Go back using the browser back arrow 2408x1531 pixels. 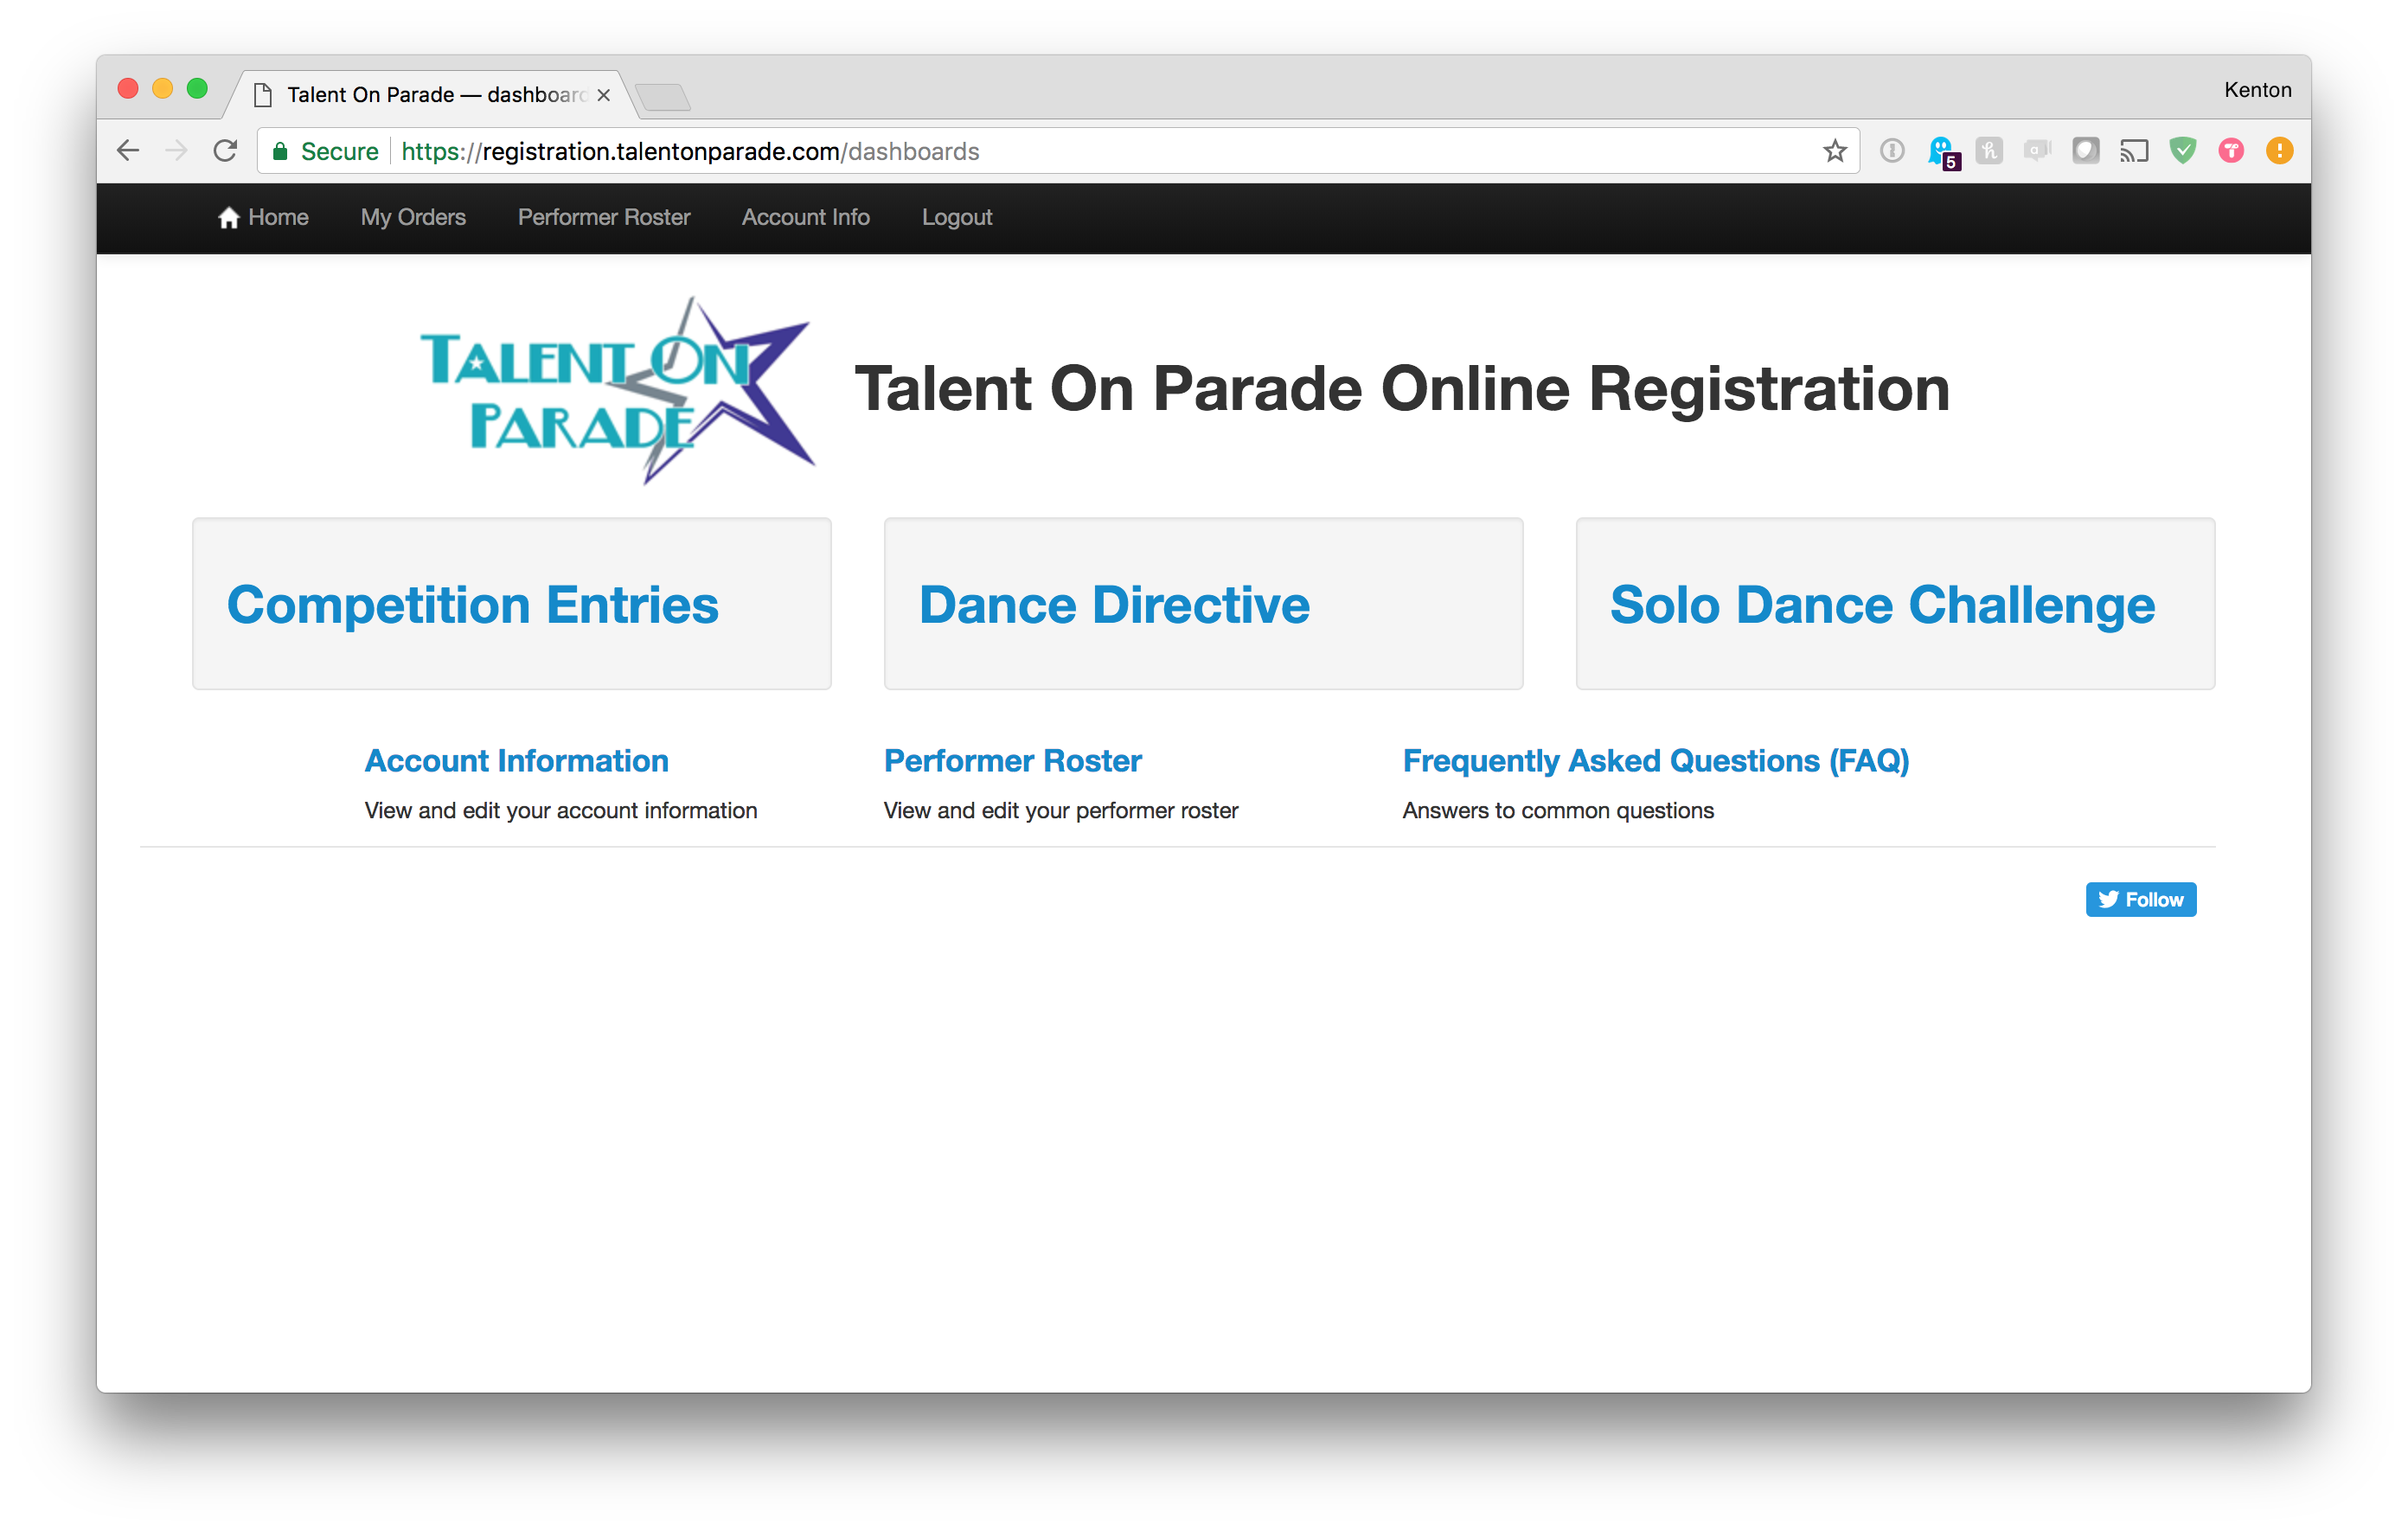(128, 151)
